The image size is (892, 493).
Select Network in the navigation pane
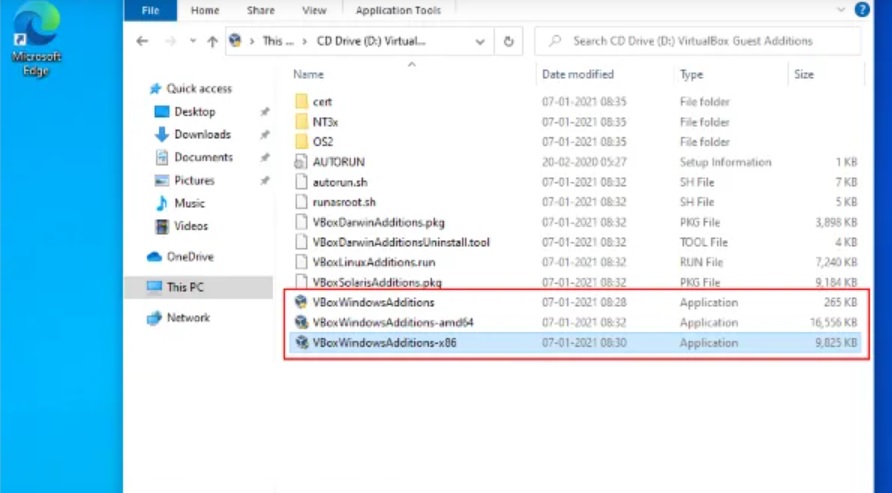[188, 318]
